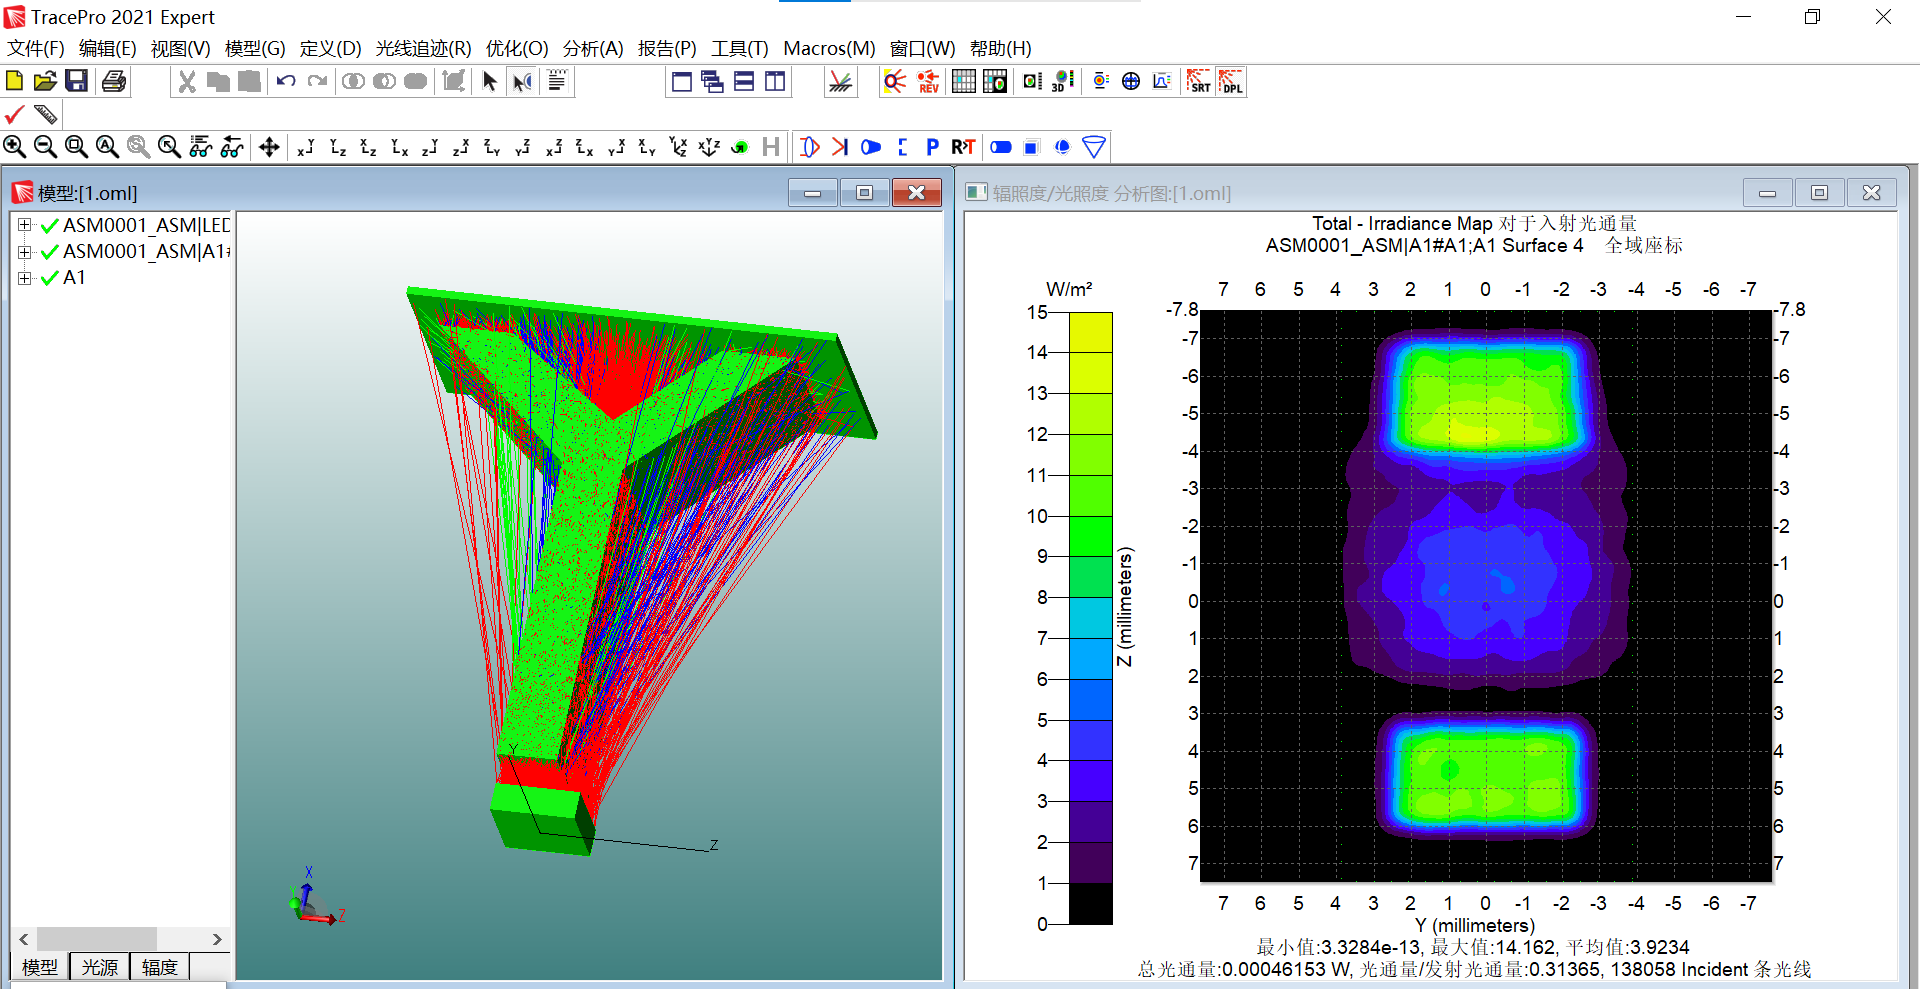1920x989 pixels.
Task: Switch to the 辐度 tab
Action: pos(160,967)
